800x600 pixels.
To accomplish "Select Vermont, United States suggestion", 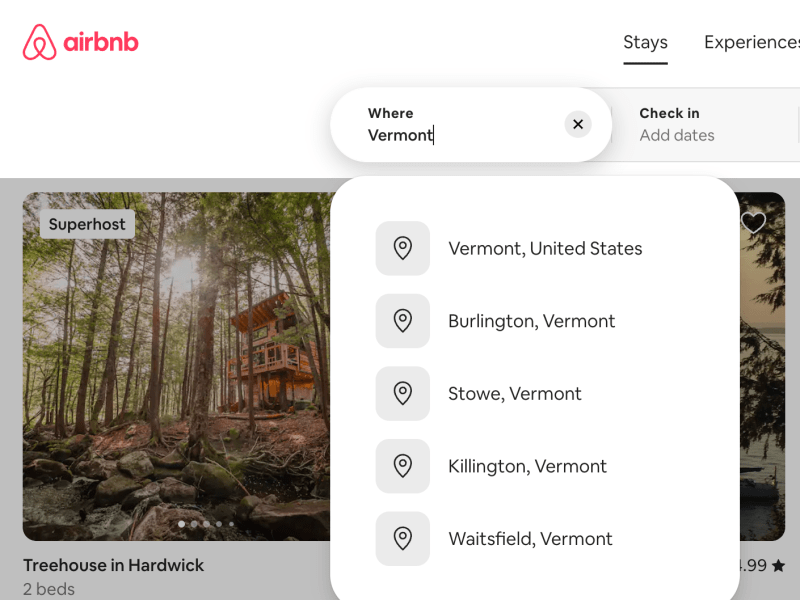I will (545, 249).
